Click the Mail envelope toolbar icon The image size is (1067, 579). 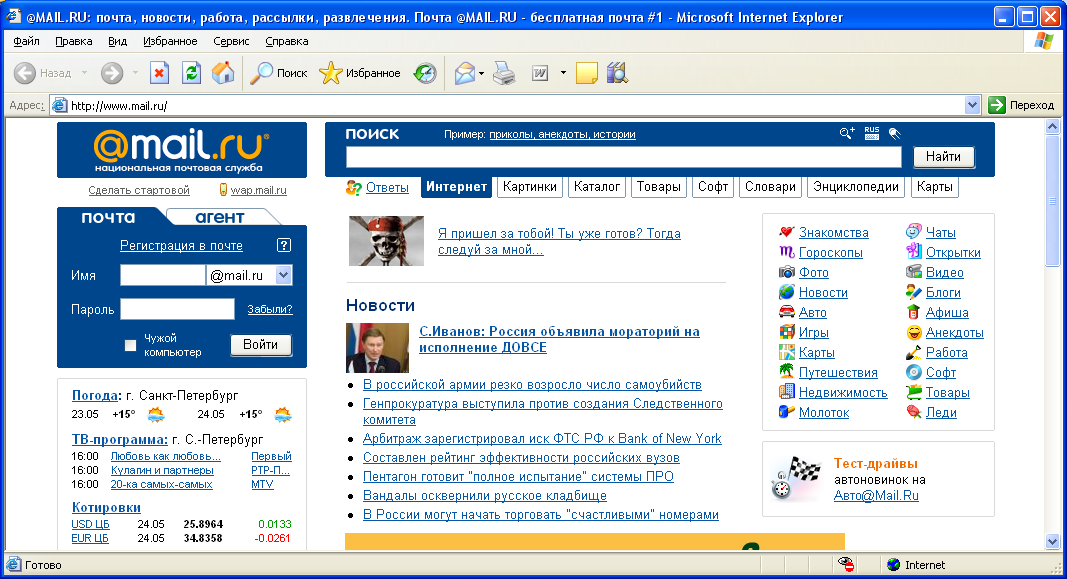[465, 73]
